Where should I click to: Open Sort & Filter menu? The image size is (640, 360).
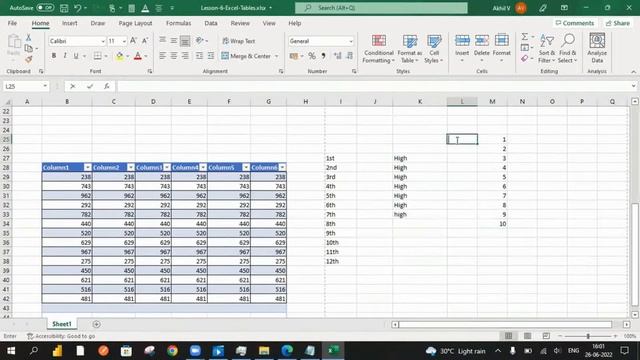click(547, 49)
